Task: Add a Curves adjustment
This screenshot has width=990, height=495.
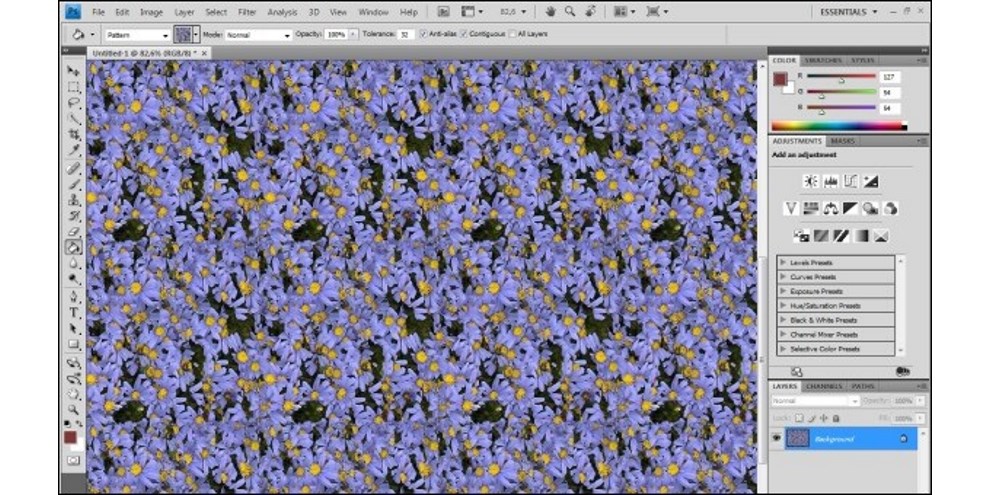Action: click(850, 182)
